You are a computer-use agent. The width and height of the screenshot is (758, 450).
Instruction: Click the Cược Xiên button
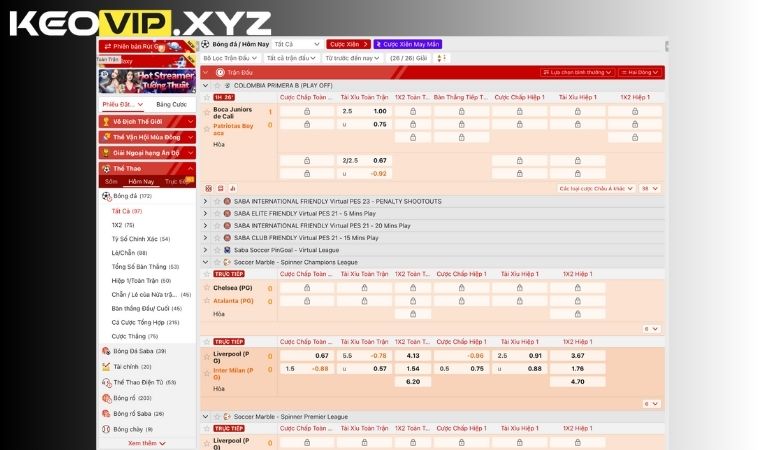tap(349, 44)
